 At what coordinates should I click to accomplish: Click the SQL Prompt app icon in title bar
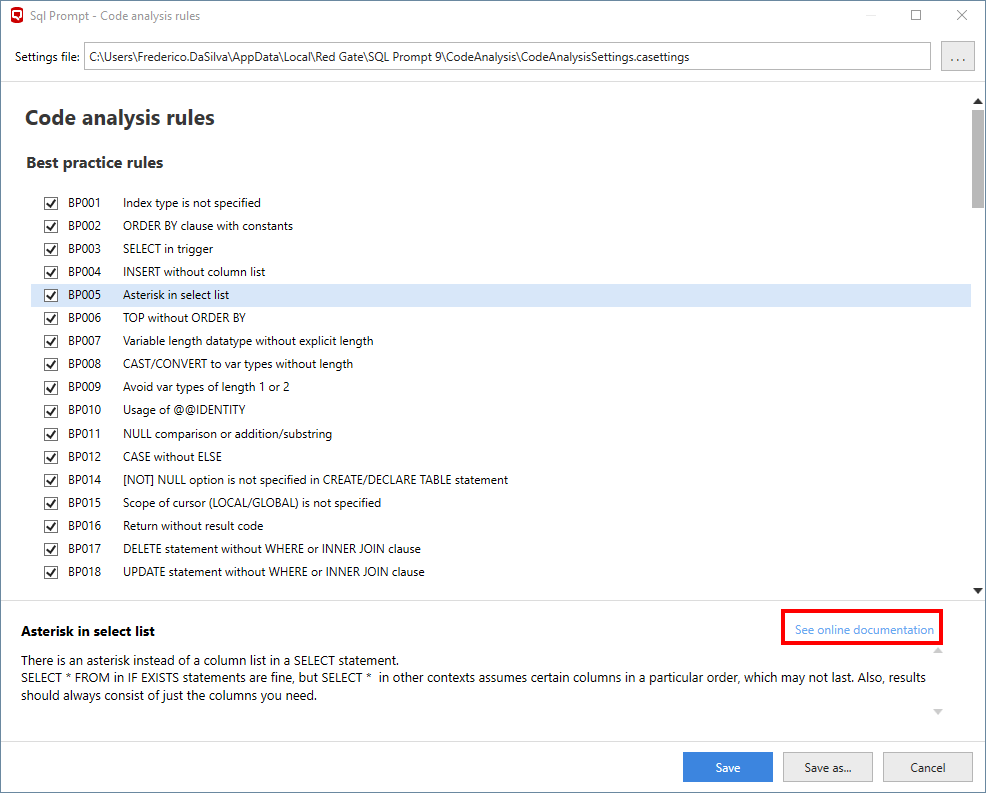pyautogui.click(x=16, y=16)
